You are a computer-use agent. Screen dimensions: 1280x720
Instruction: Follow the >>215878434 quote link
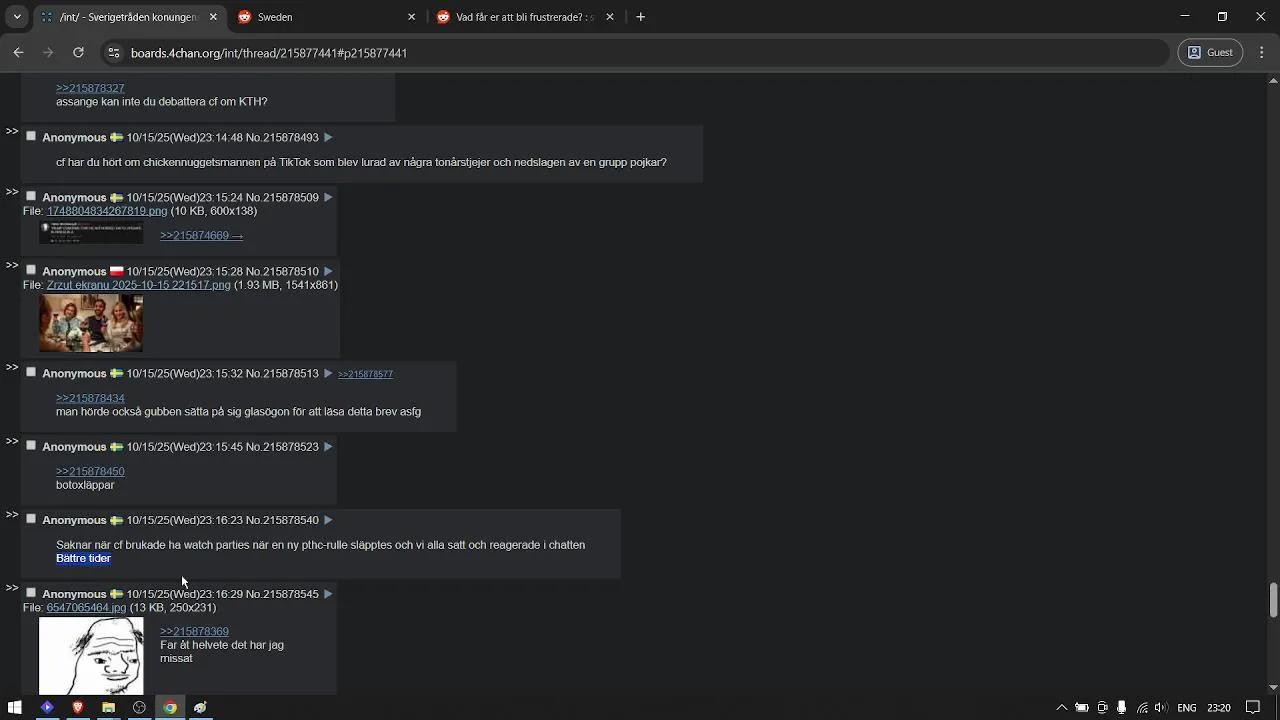pyautogui.click(x=90, y=398)
